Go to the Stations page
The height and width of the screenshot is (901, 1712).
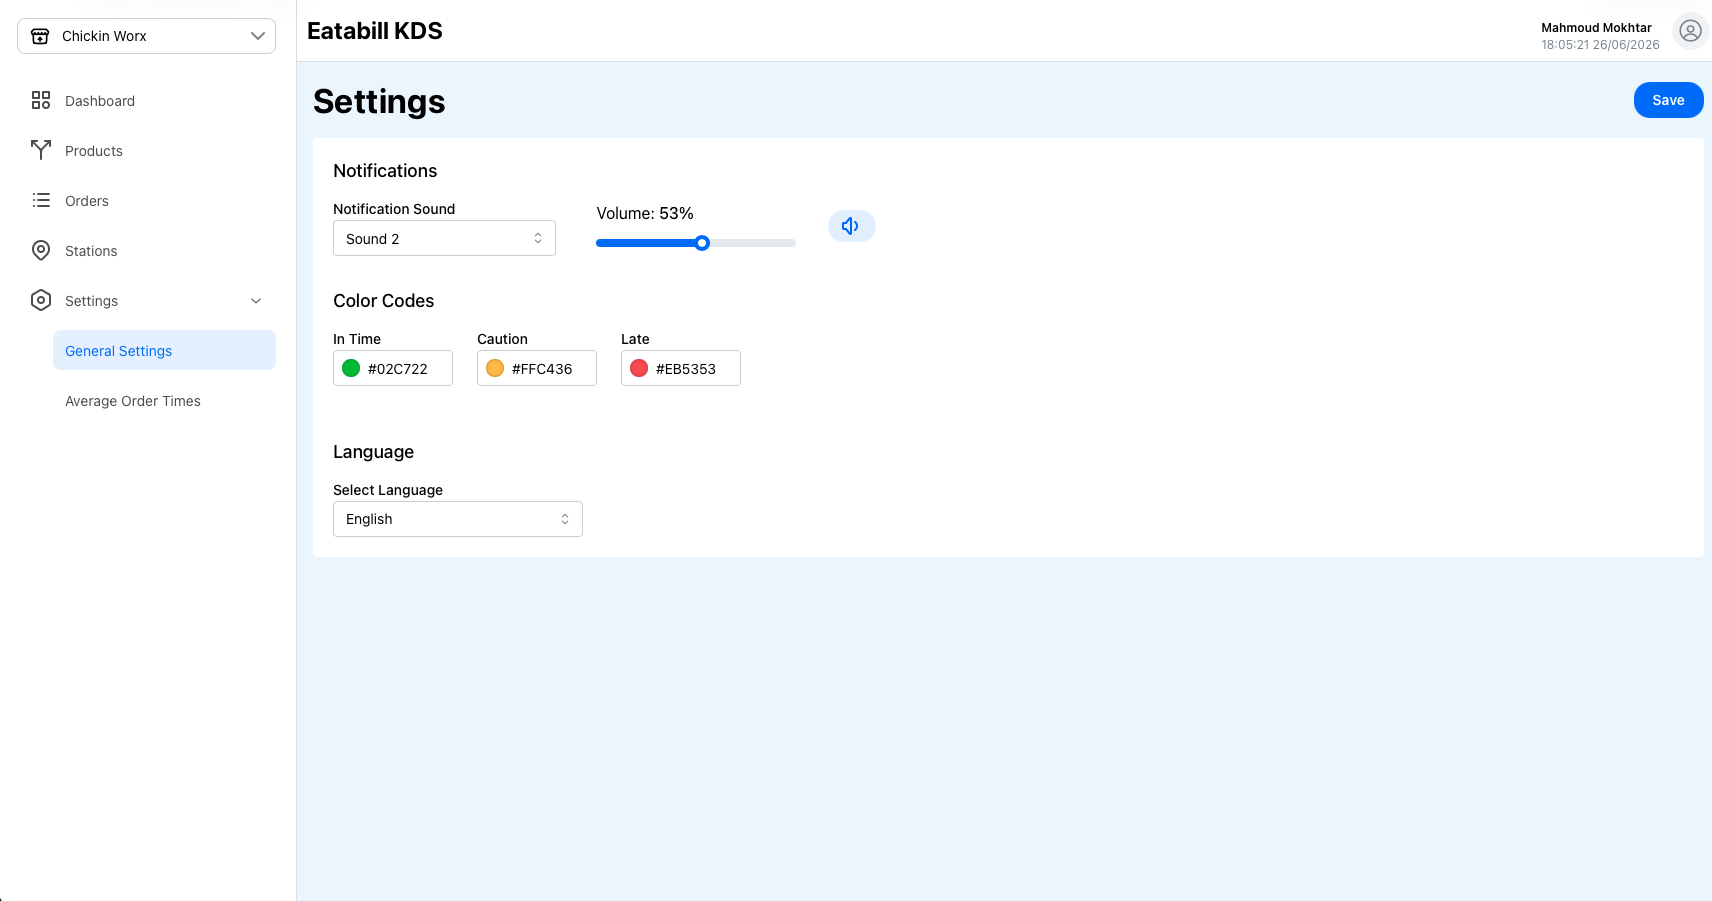91,251
